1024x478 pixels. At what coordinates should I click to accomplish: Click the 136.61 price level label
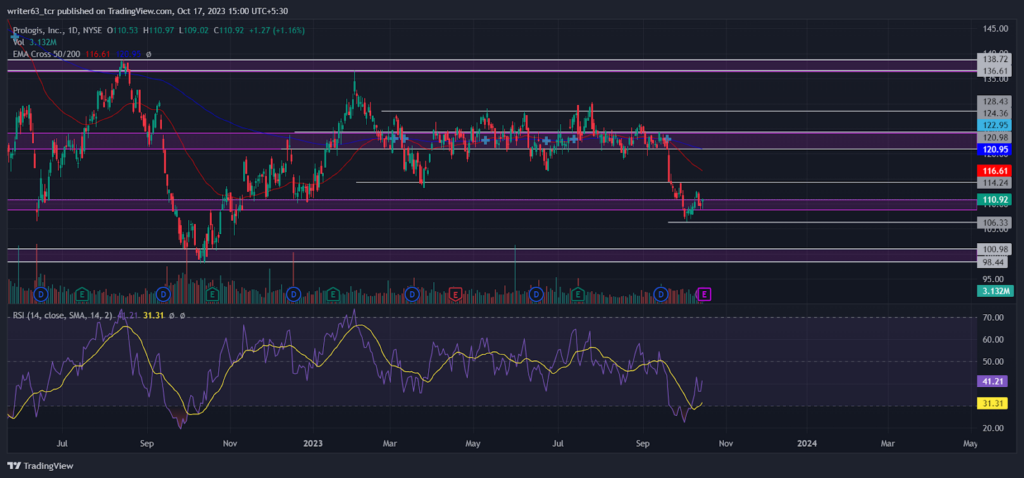coord(994,71)
